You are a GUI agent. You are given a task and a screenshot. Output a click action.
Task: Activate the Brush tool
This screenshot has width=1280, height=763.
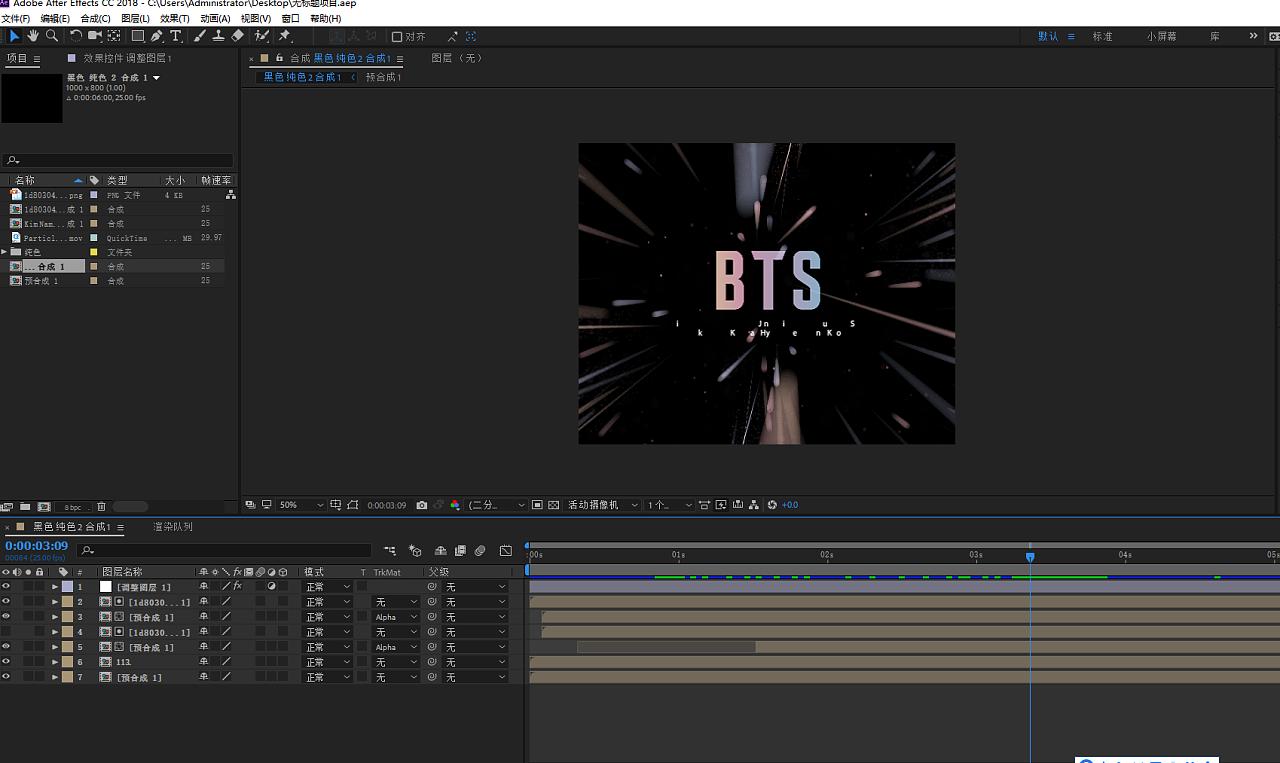pos(200,36)
